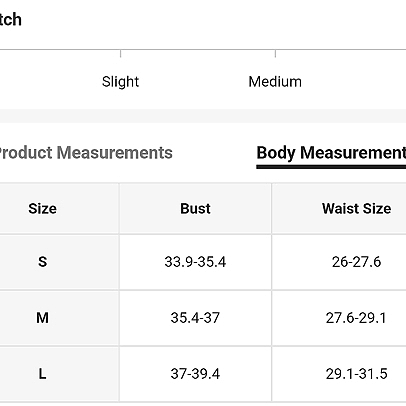
Task: Click bust value 37-39.4
Action: coord(195,374)
